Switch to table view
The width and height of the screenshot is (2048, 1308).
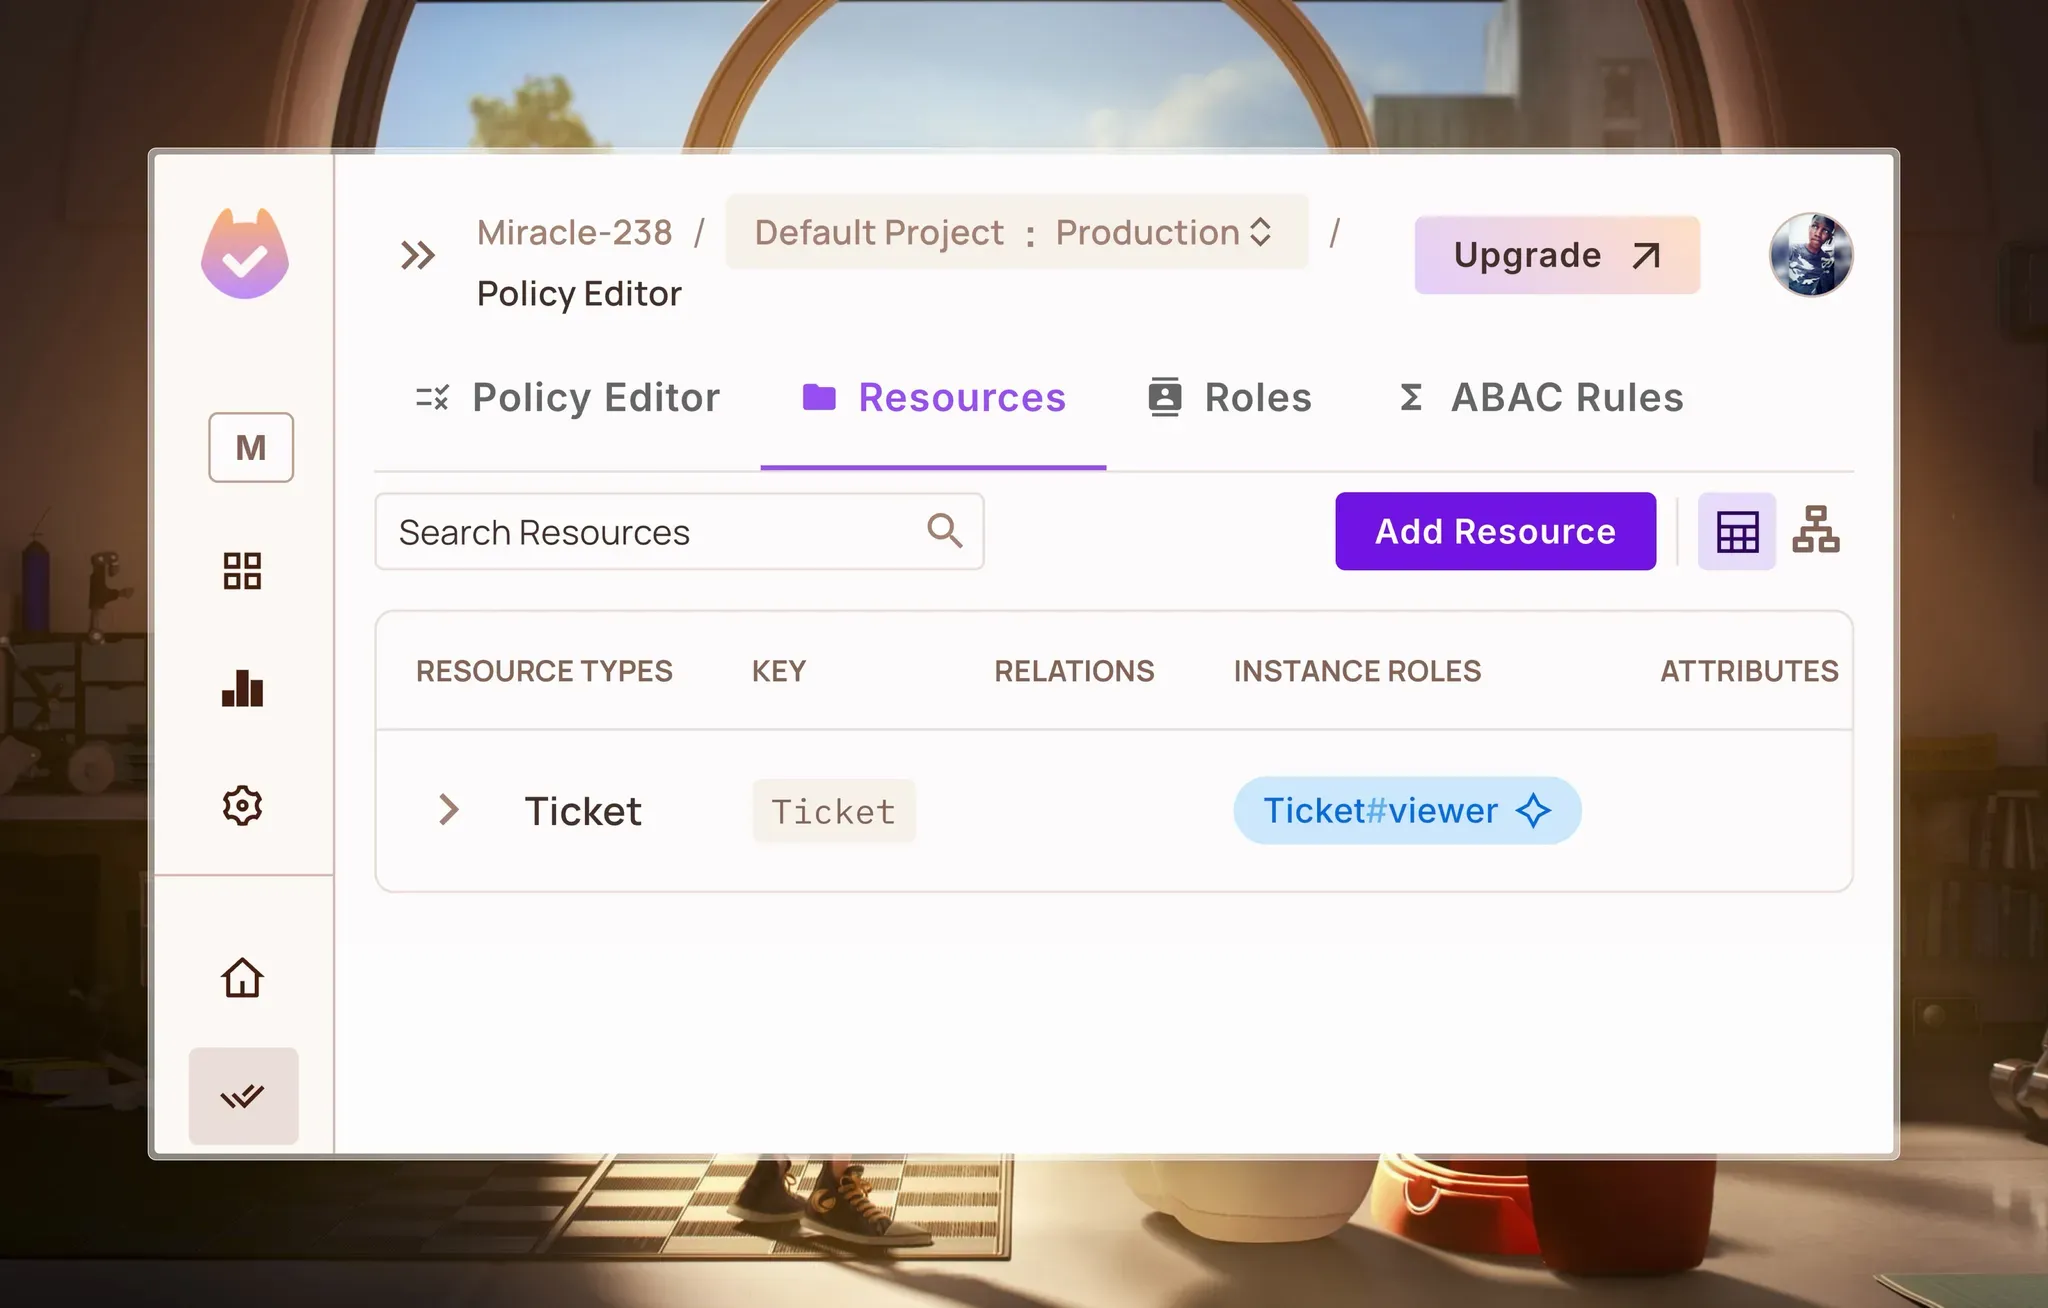click(1737, 531)
